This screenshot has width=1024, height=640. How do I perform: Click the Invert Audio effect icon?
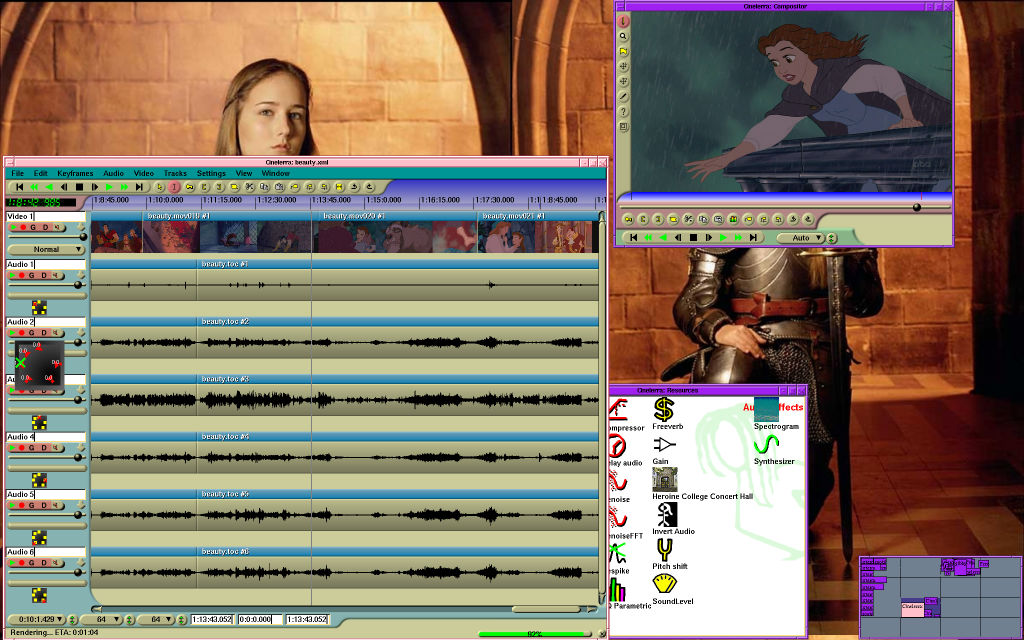pos(664,514)
